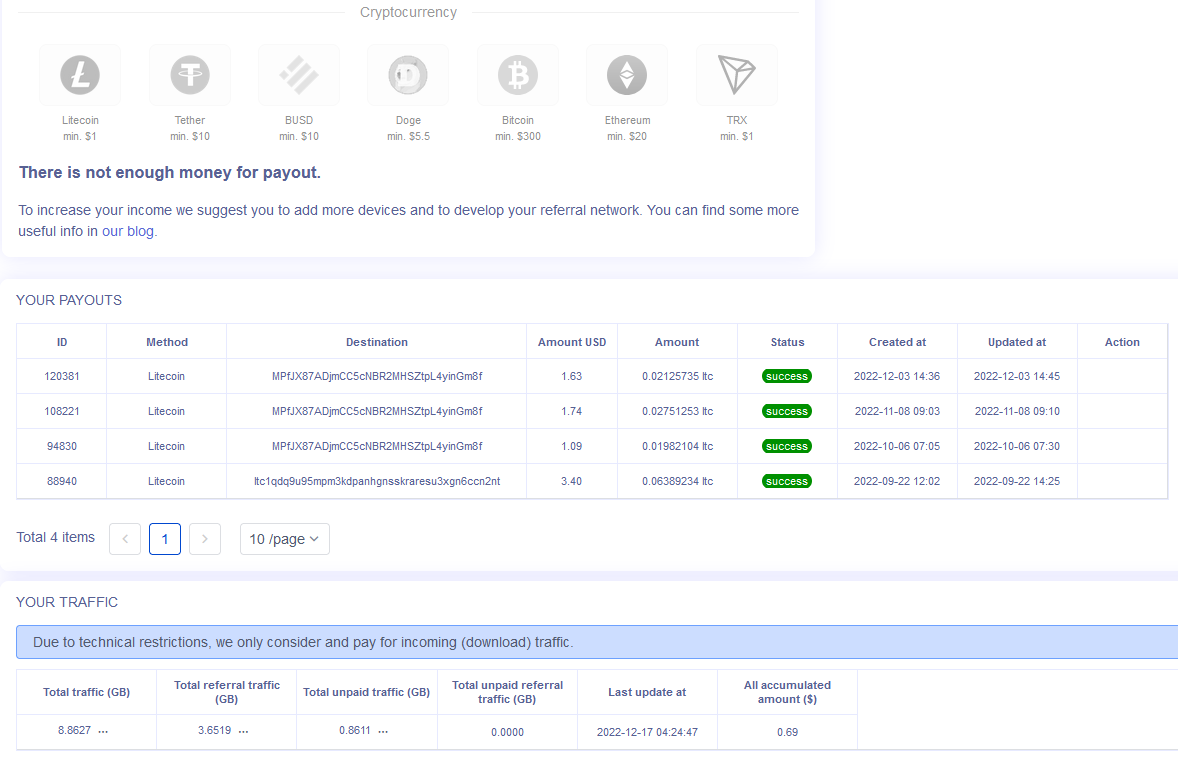Viewport: 1178px width, 758px height.
Task: Click the Destination column header
Action: tap(376, 342)
